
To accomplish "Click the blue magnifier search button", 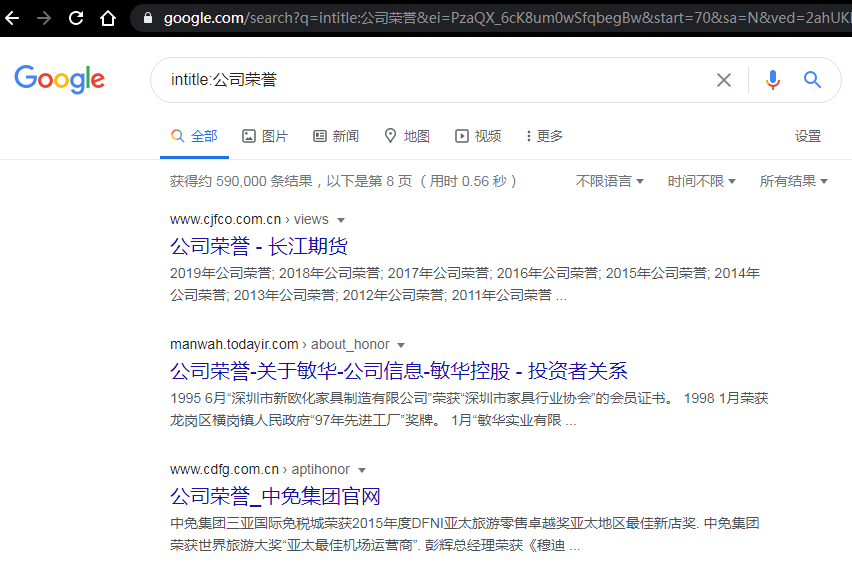I will pos(812,80).
